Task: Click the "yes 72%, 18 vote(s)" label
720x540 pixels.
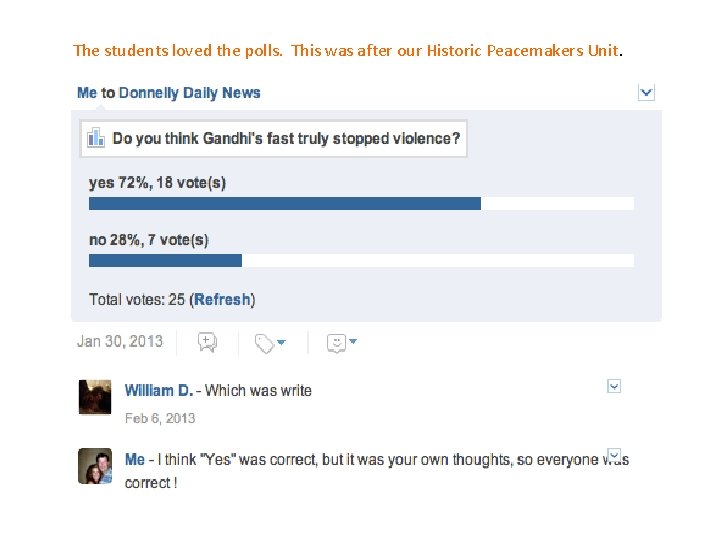Action: (x=157, y=182)
